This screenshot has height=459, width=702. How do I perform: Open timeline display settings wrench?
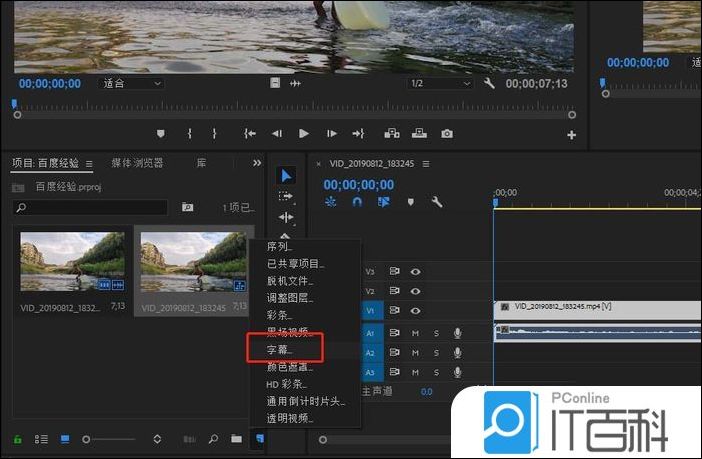pyautogui.click(x=436, y=201)
